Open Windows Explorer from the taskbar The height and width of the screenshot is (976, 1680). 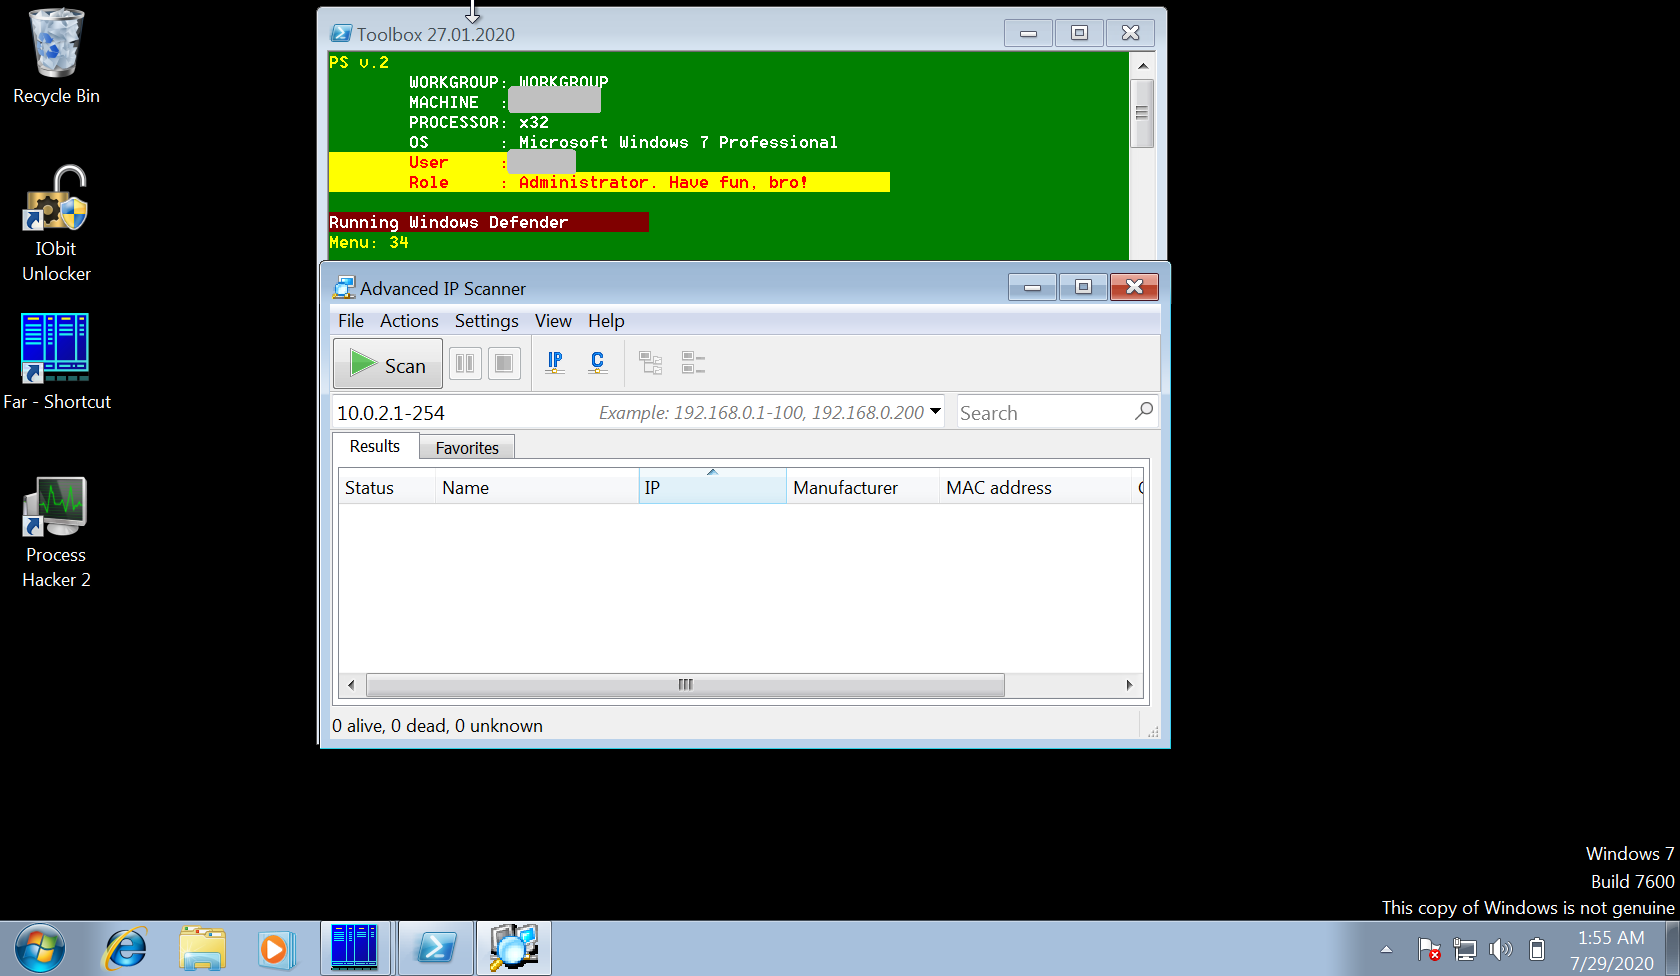202,948
